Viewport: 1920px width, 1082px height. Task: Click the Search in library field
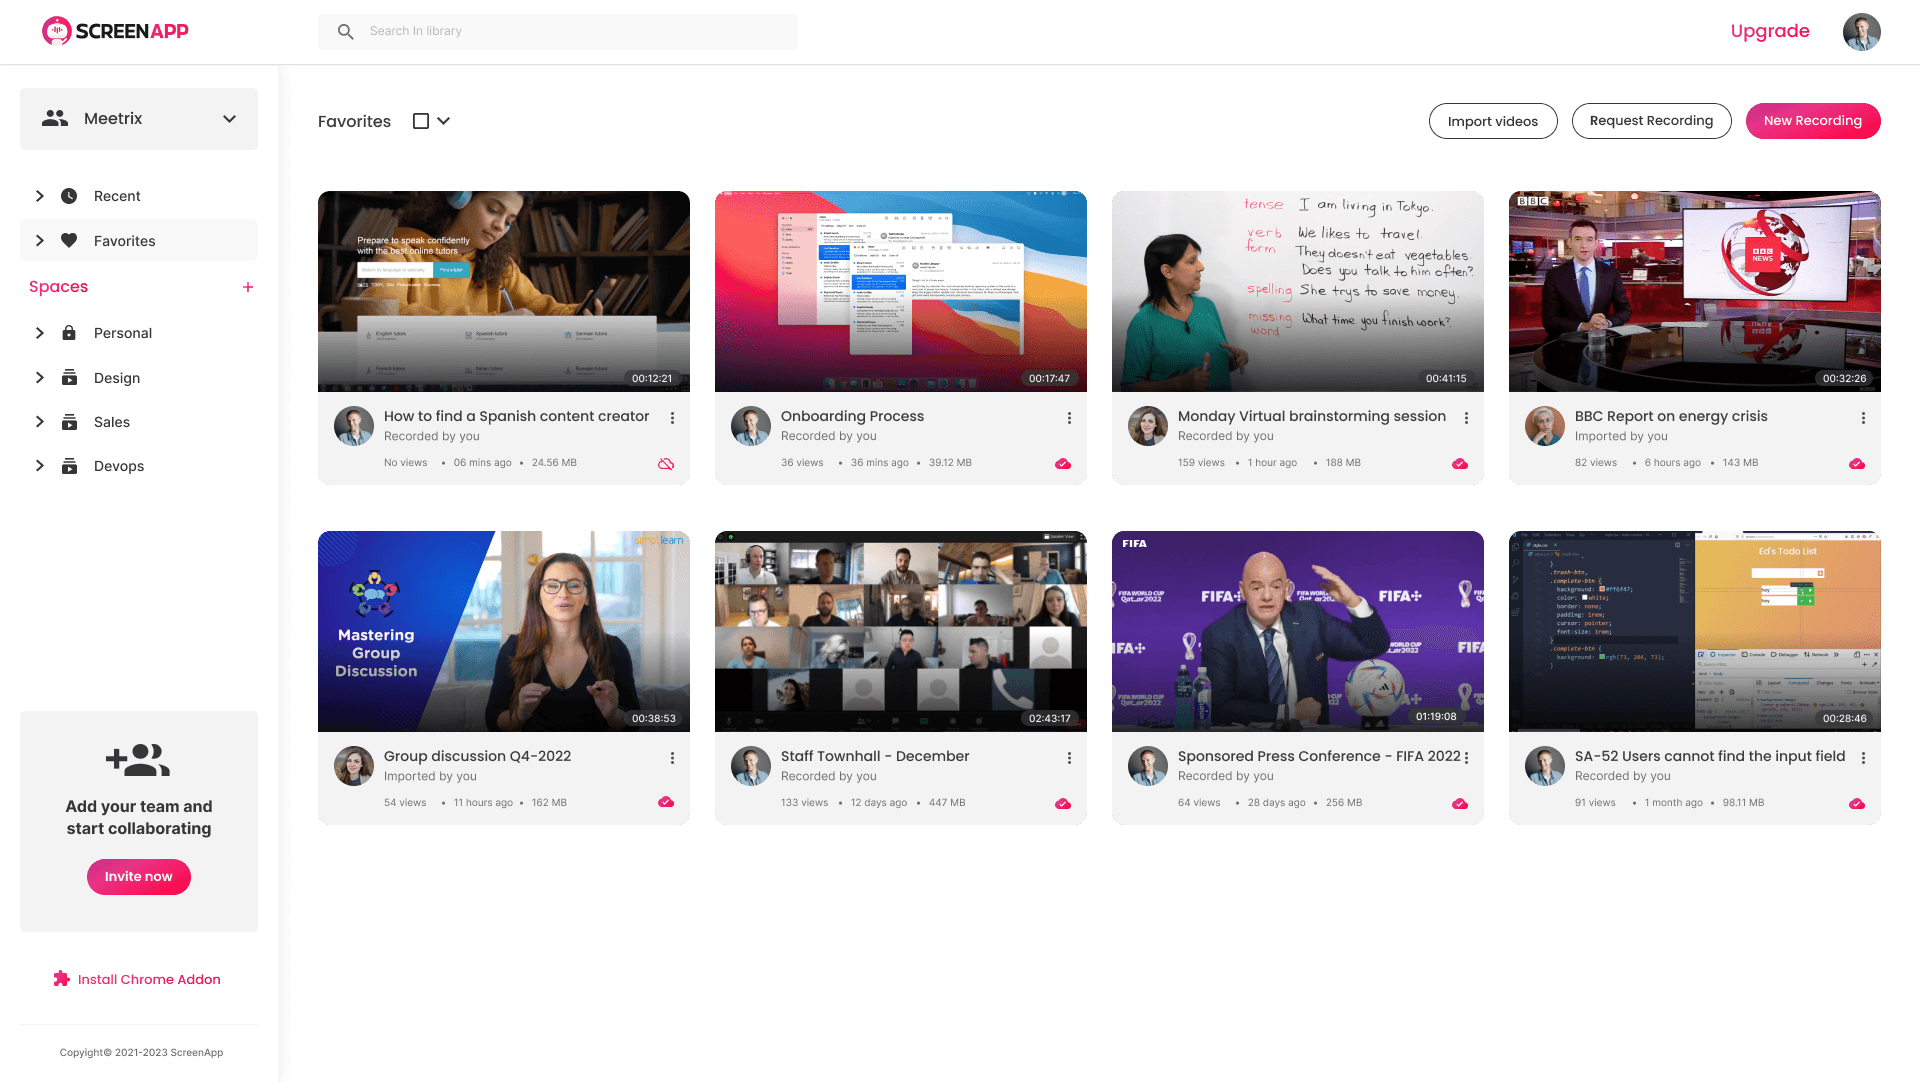[x=558, y=31]
